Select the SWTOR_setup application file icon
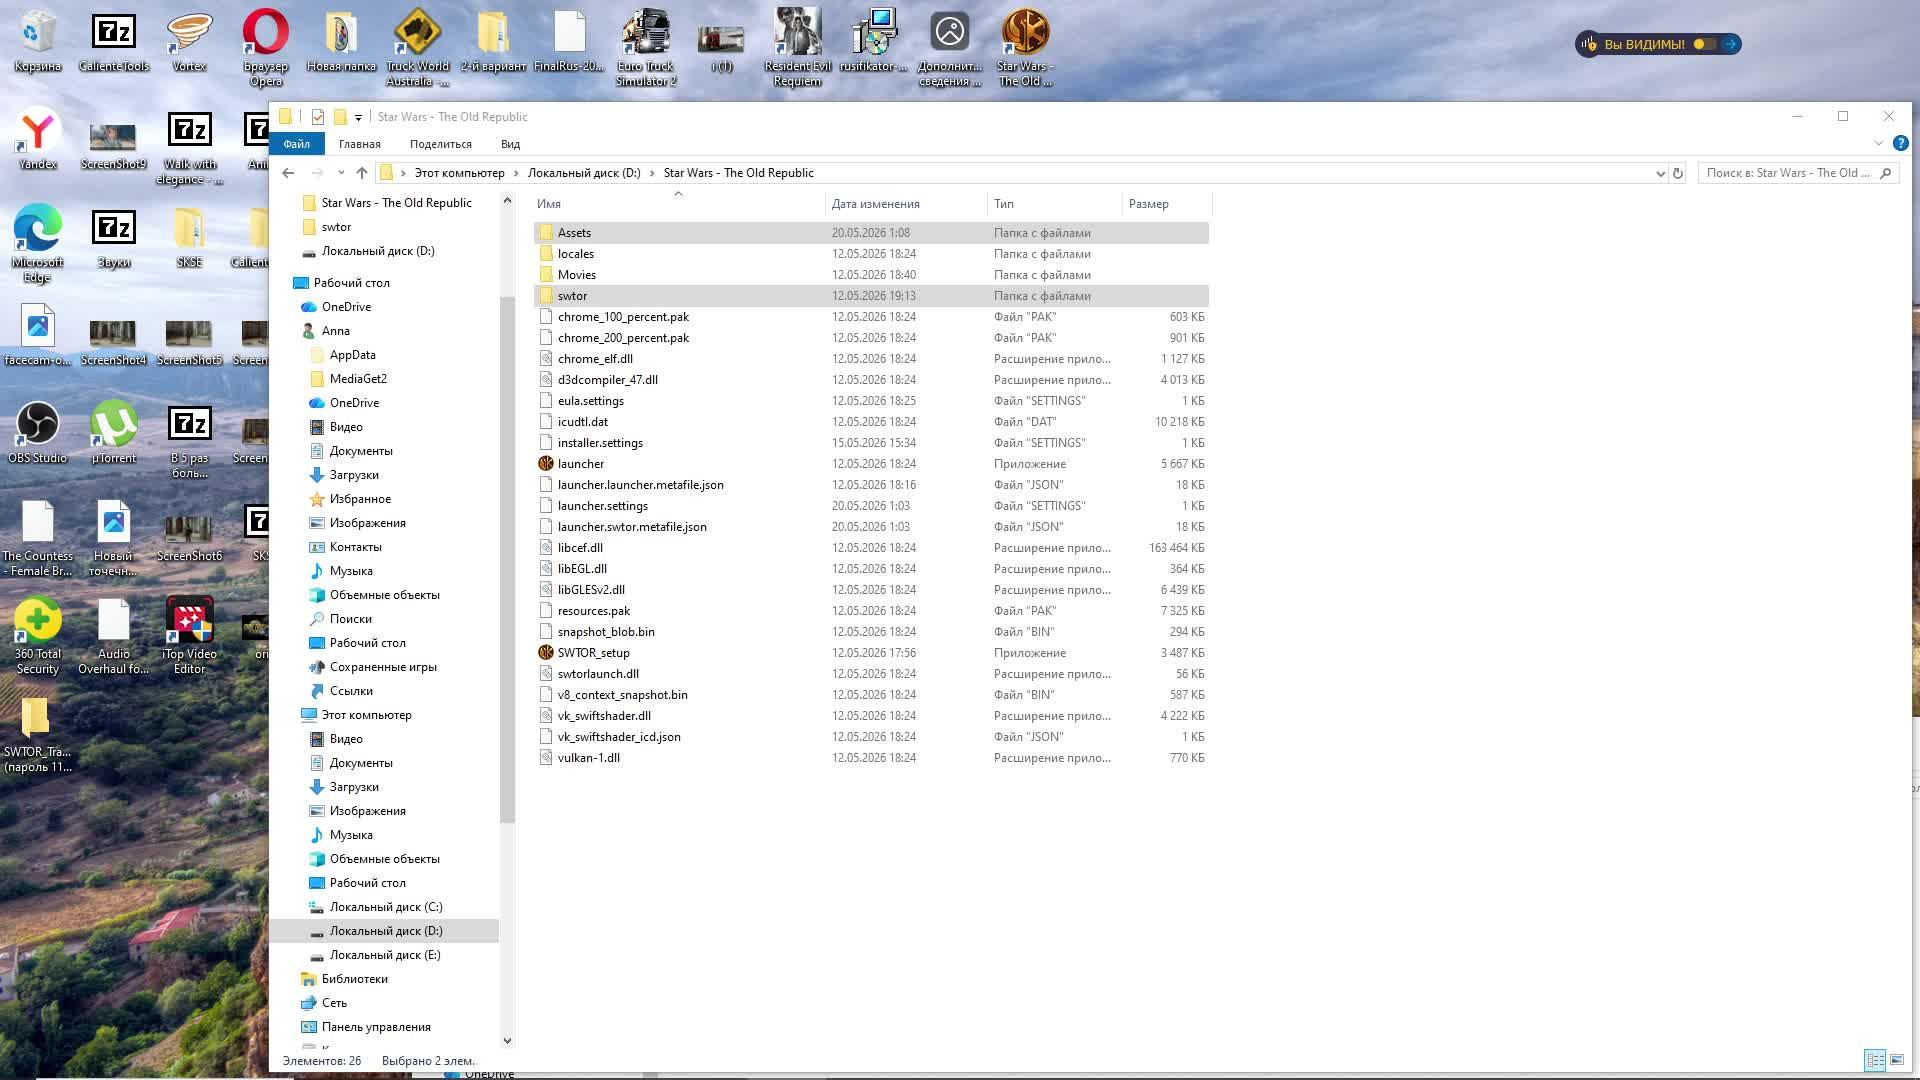The height and width of the screenshot is (1080, 1920). coord(546,653)
